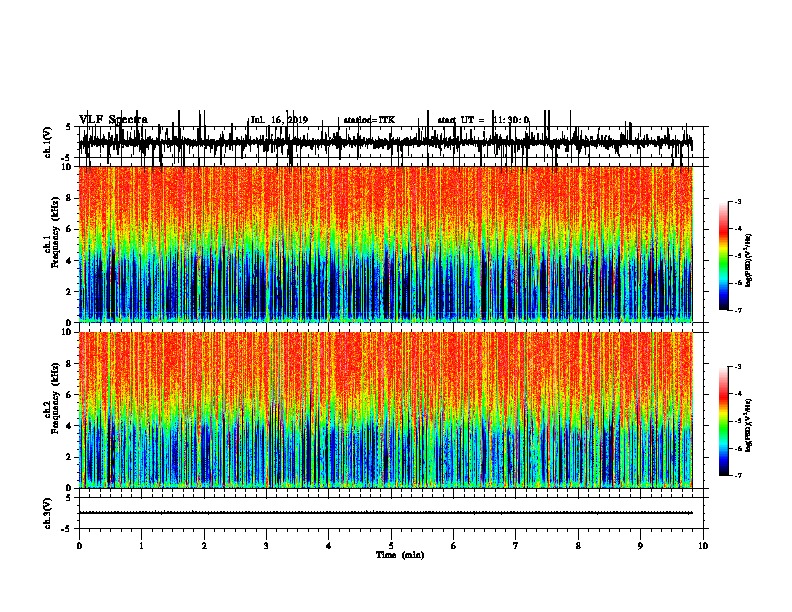Click the "8" kHz tick of ch.1 spectrogram
Viewport: 792px width, 612px height.
point(70,198)
